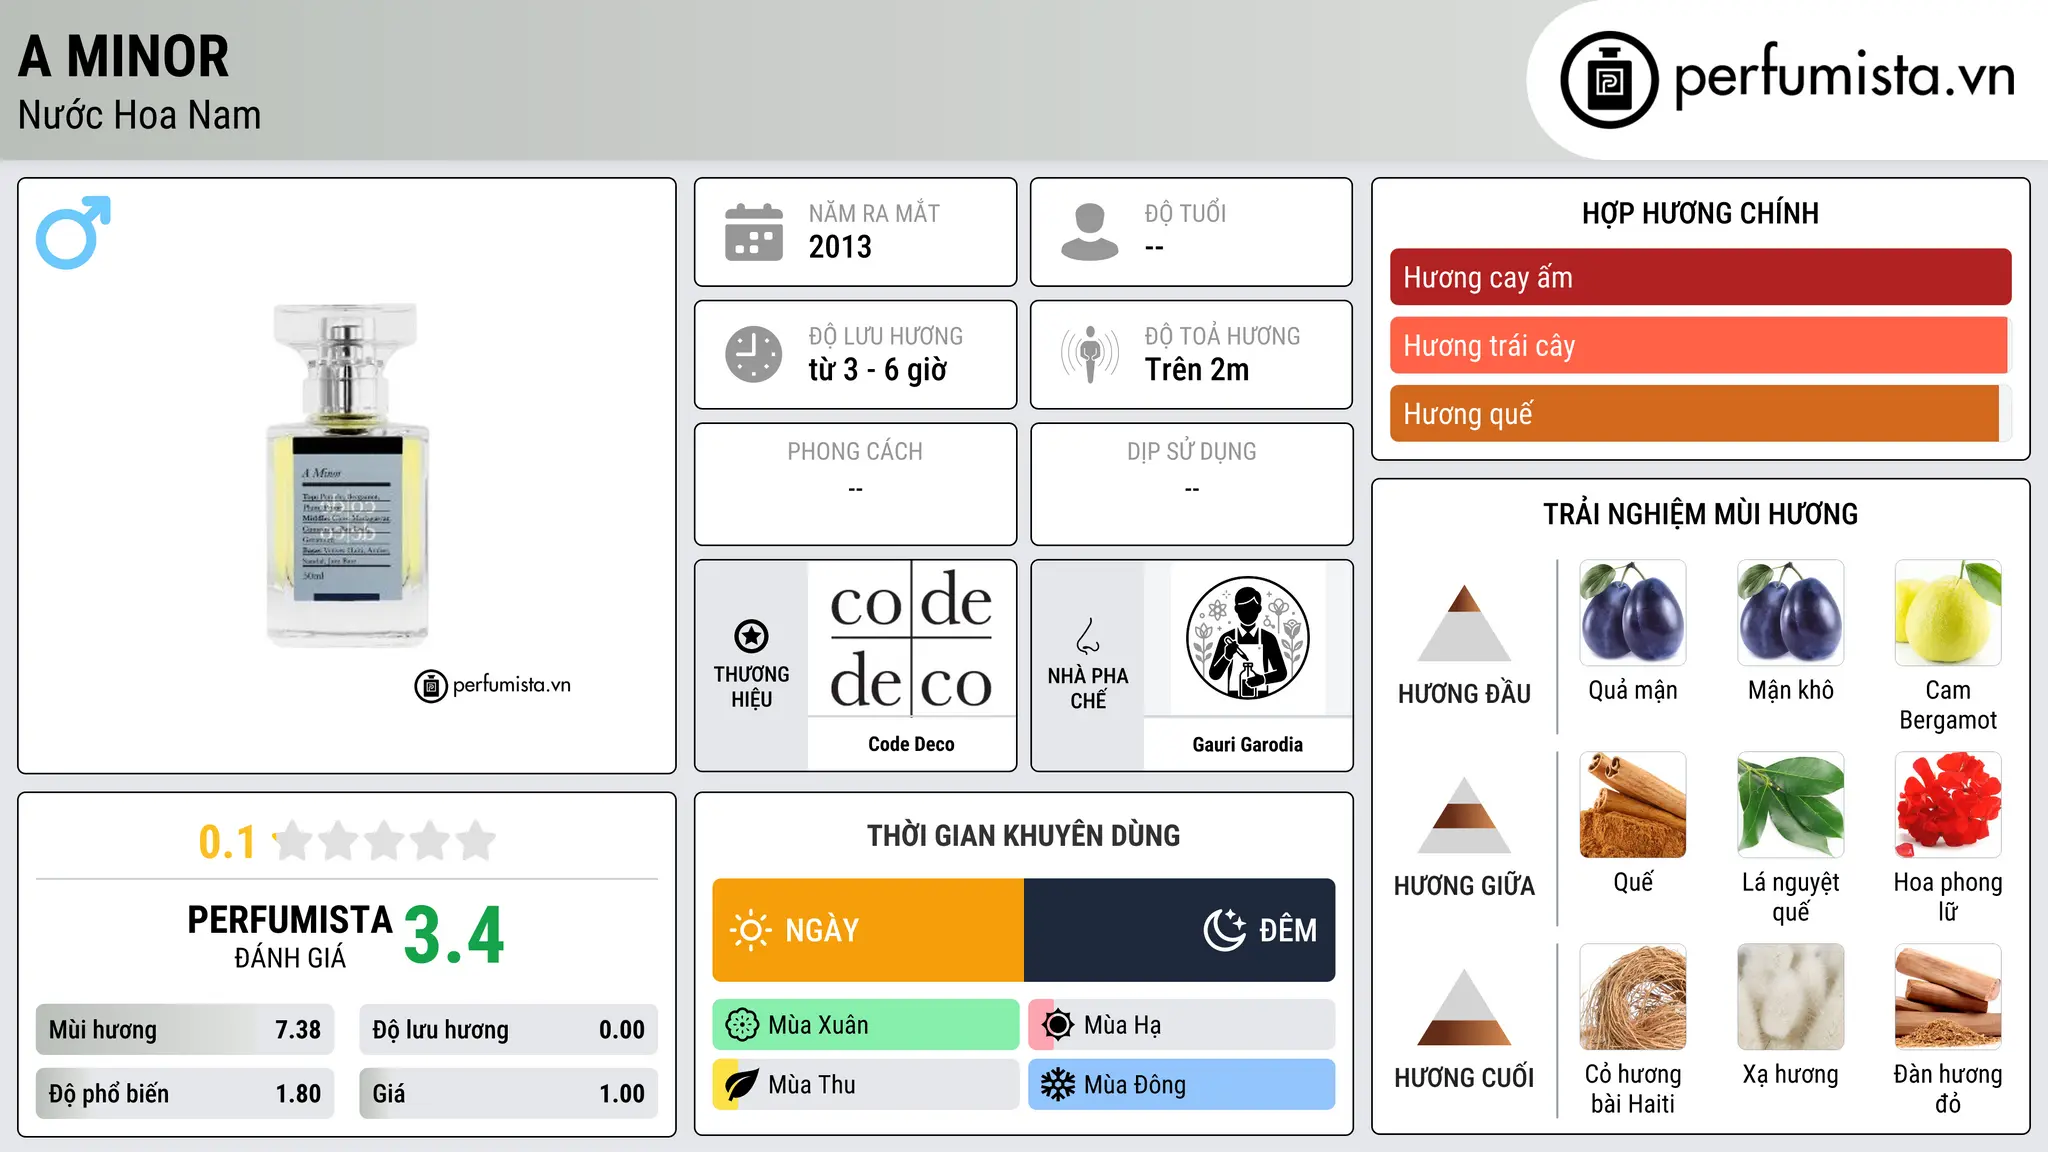Image resolution: width=2048 pixels, height=1152 pixels.
Task: Click the projection value Trên 2m
Action: pyautogui.click(x=1197, y=370)
